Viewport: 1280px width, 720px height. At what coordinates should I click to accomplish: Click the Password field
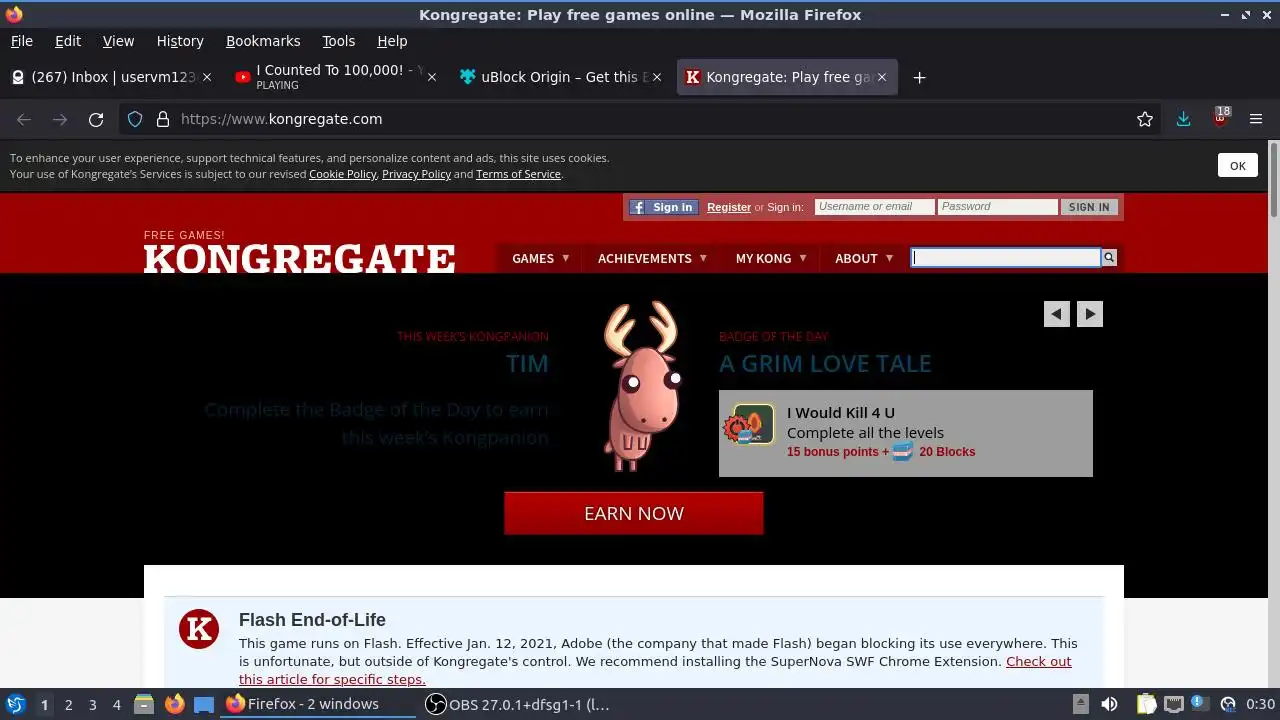click(998, 207)
